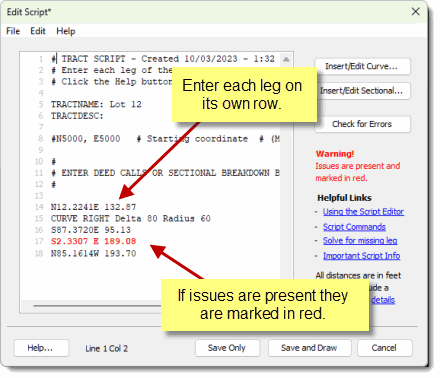Click the Line 1 Col 2 status text
440x378 pixels.
(106, 349)
